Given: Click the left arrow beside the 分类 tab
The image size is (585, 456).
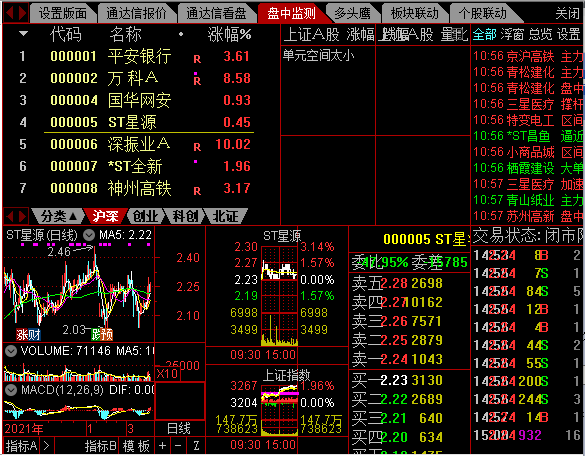Looking at the screenshot, I should (9, 216).
